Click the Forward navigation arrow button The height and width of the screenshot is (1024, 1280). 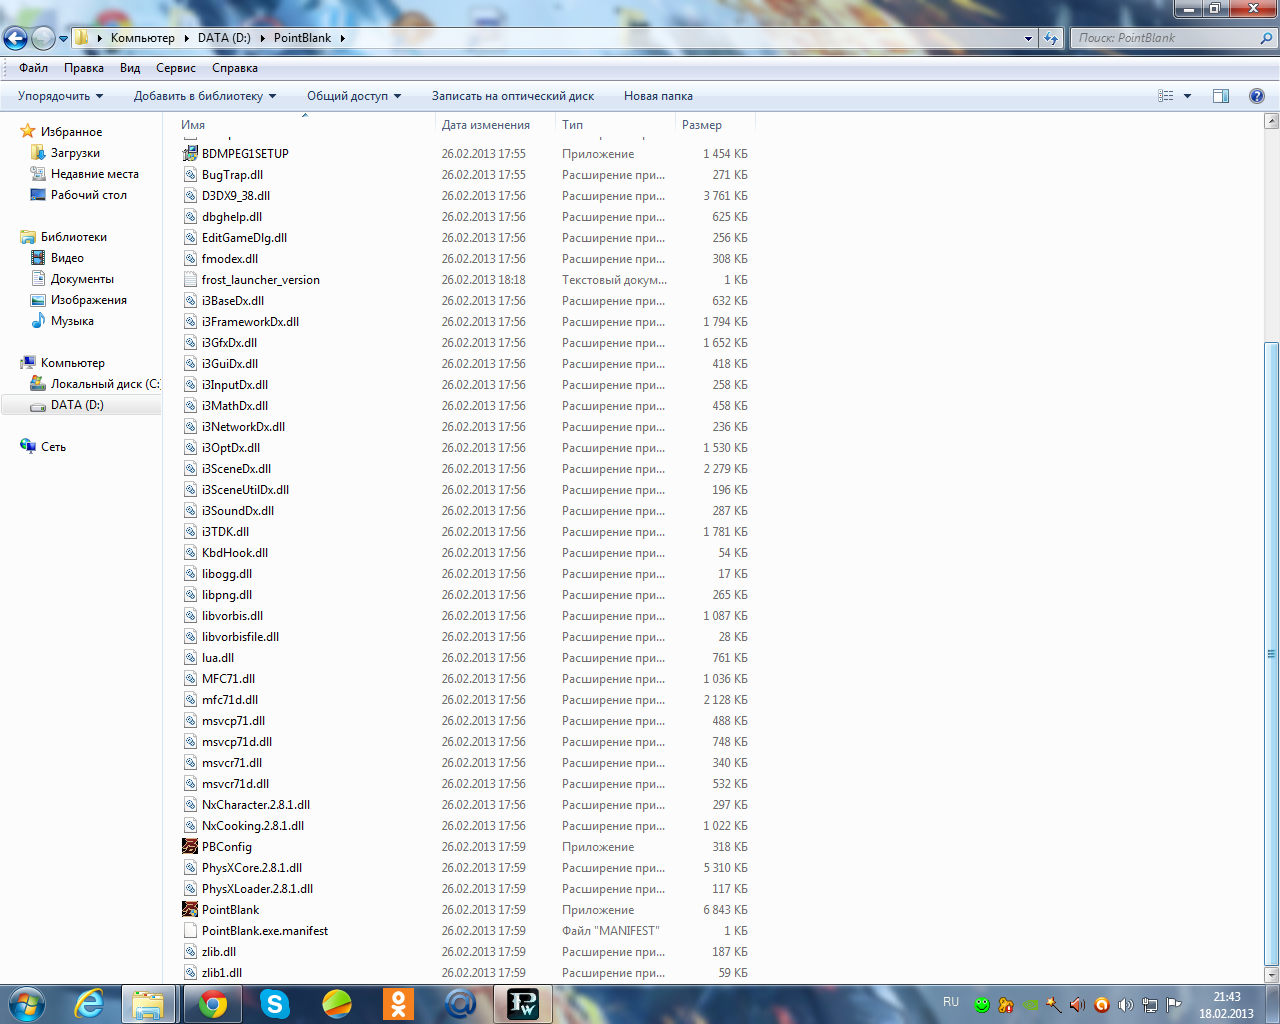[x=43, y=39]
